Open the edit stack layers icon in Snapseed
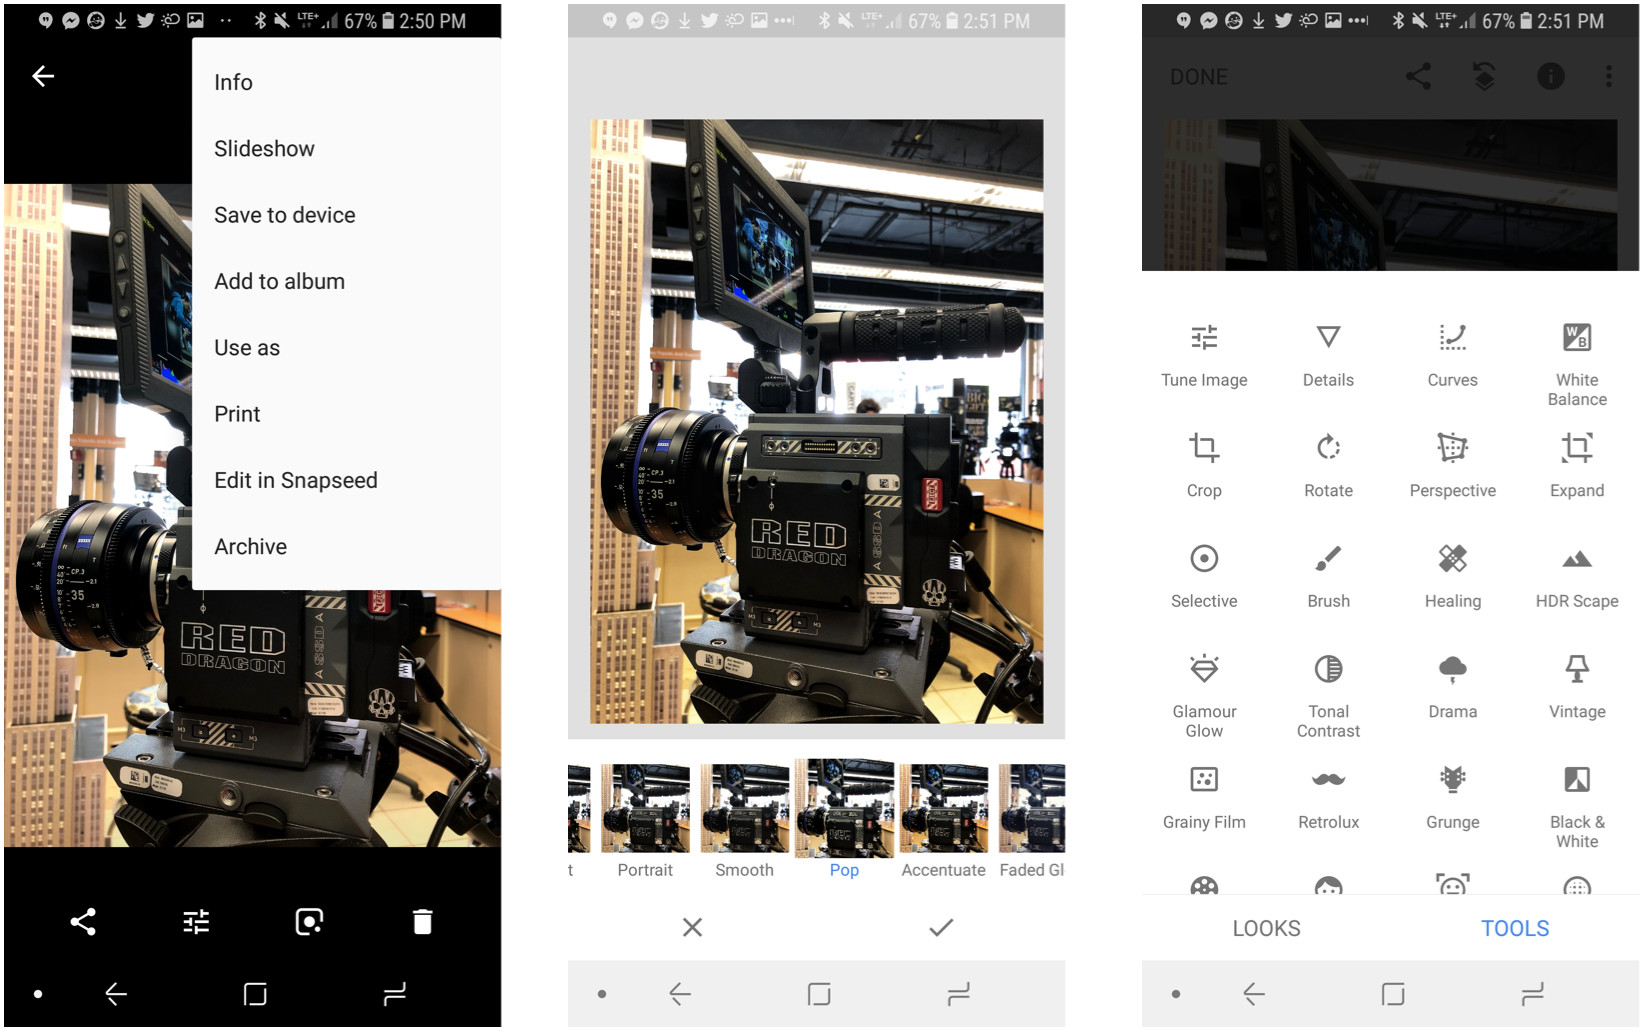This screenshot has width=1644, height=1032. tap(1485, 77)
